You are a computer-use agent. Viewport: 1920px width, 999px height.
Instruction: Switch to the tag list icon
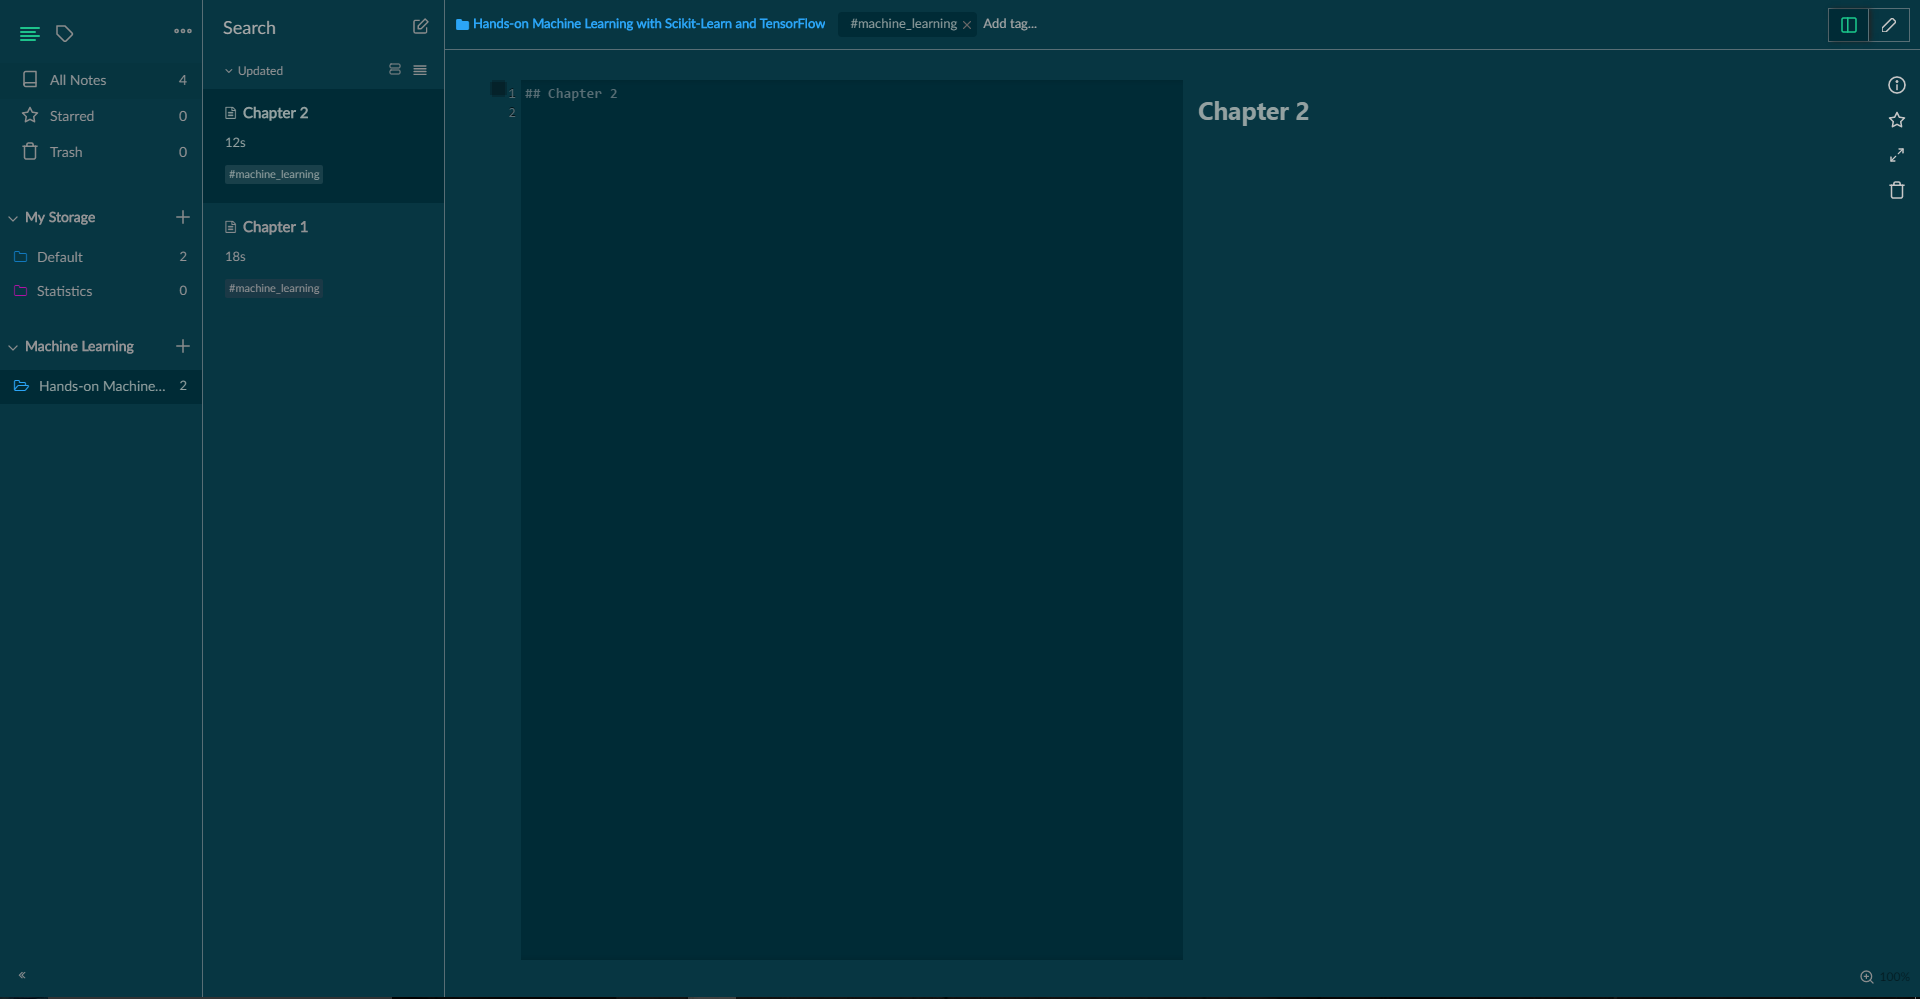pos(65,34)
